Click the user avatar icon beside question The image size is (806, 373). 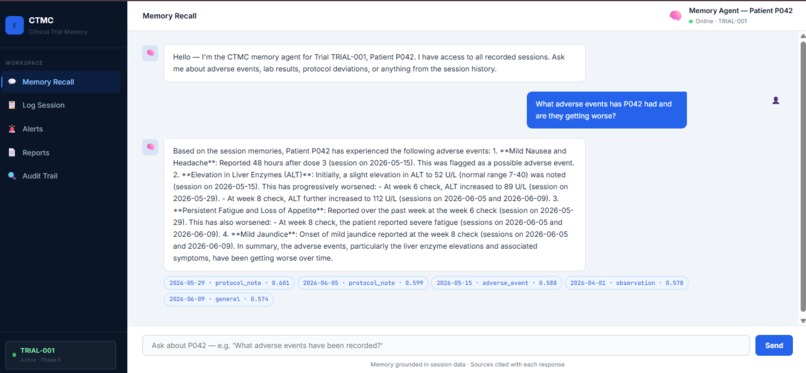coord(776,100)
